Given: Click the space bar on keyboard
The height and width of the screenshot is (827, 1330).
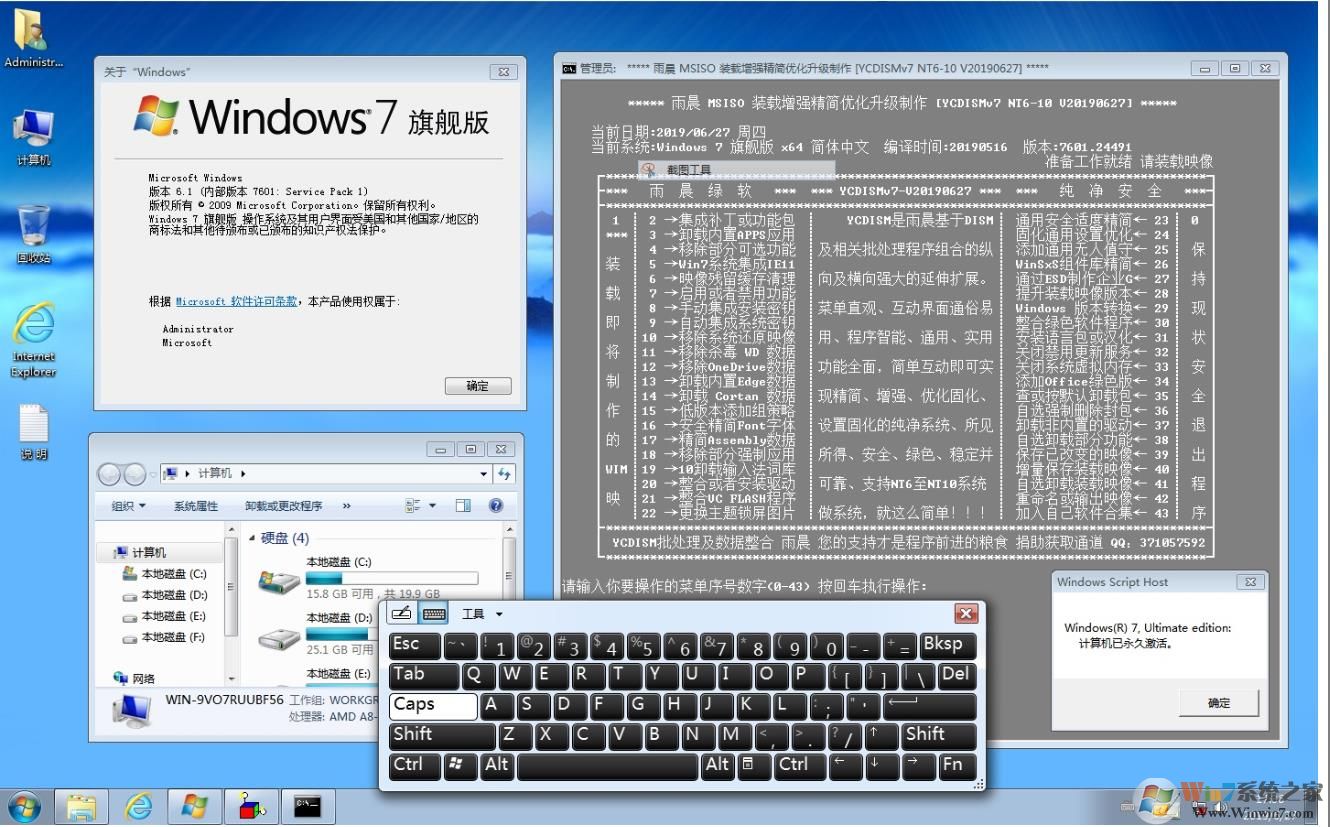Looking at the screenshot, I should [x=608, y=765].
